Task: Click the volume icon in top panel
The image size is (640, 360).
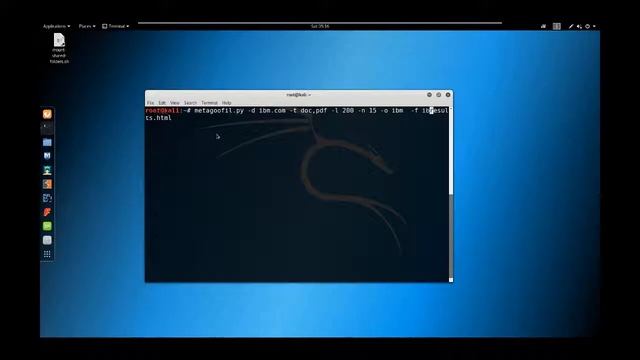Action: click(579, 26)
